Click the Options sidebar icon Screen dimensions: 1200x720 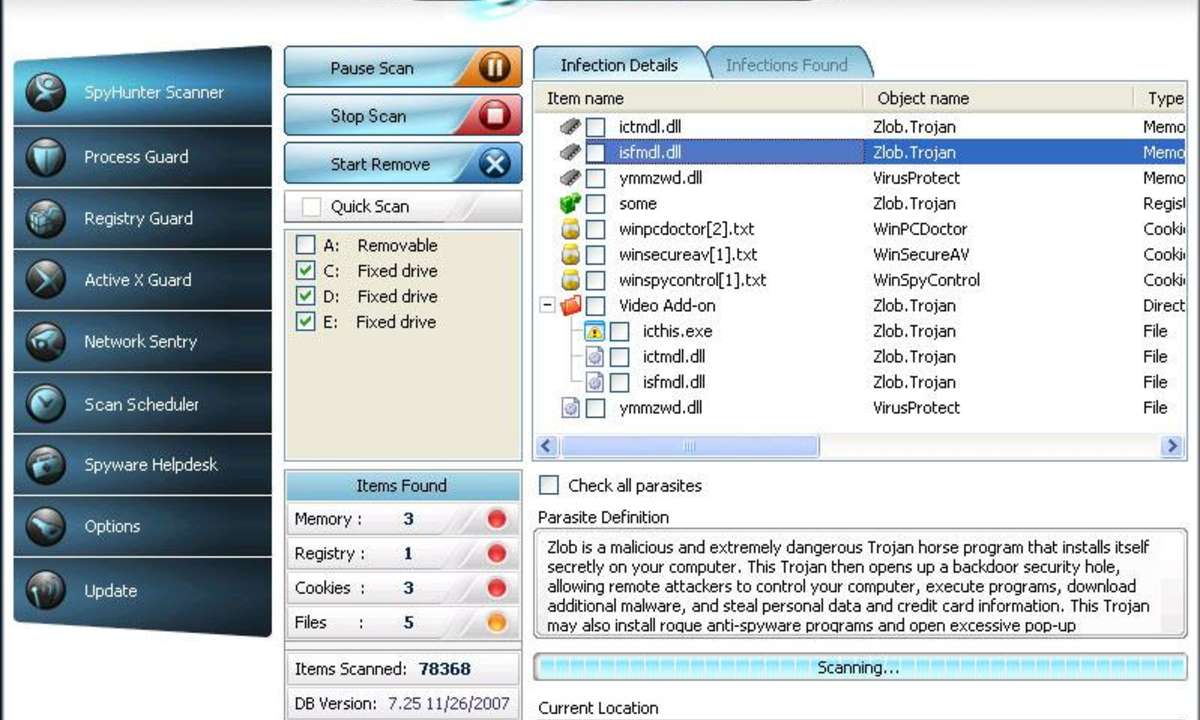pyautogui.click(x=46, y=527)
